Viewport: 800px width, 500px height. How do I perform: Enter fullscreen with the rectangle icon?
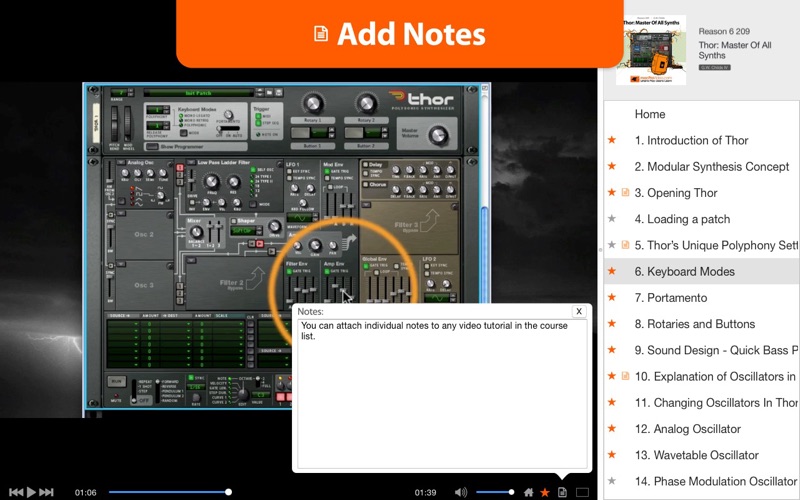click(x=582, y=492)
